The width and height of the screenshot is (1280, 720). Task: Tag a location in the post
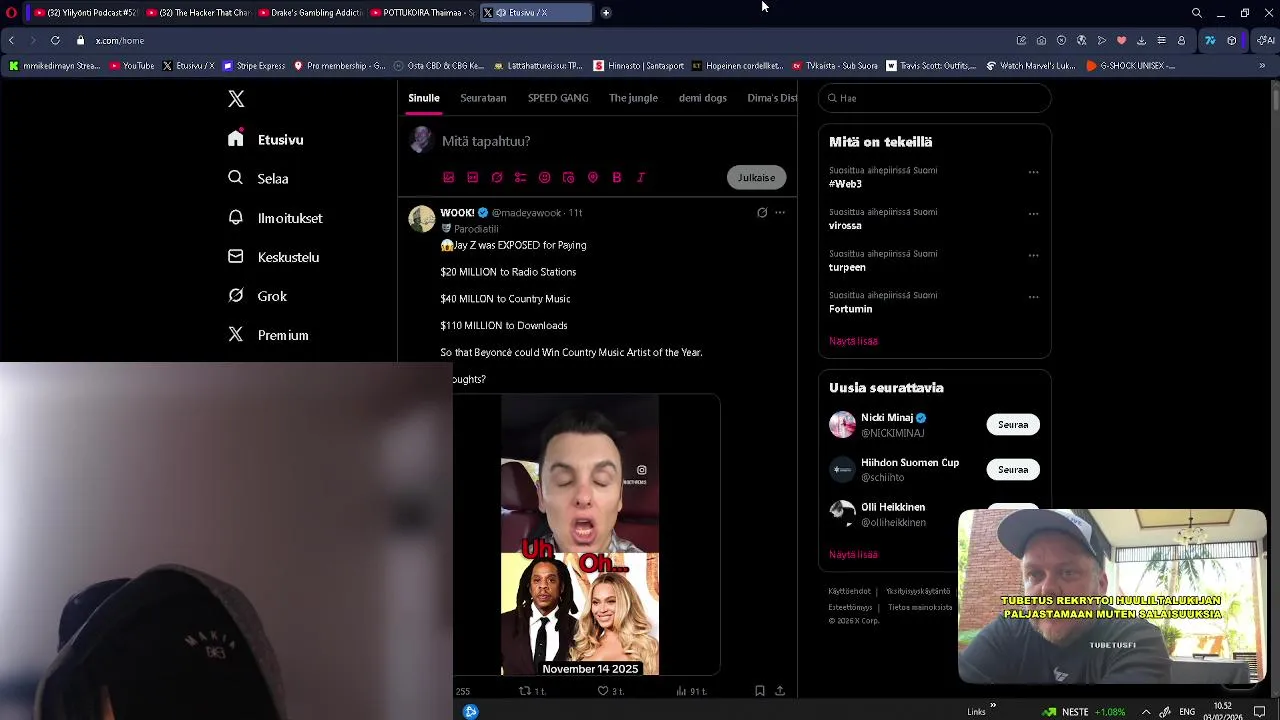coord(593,177)
